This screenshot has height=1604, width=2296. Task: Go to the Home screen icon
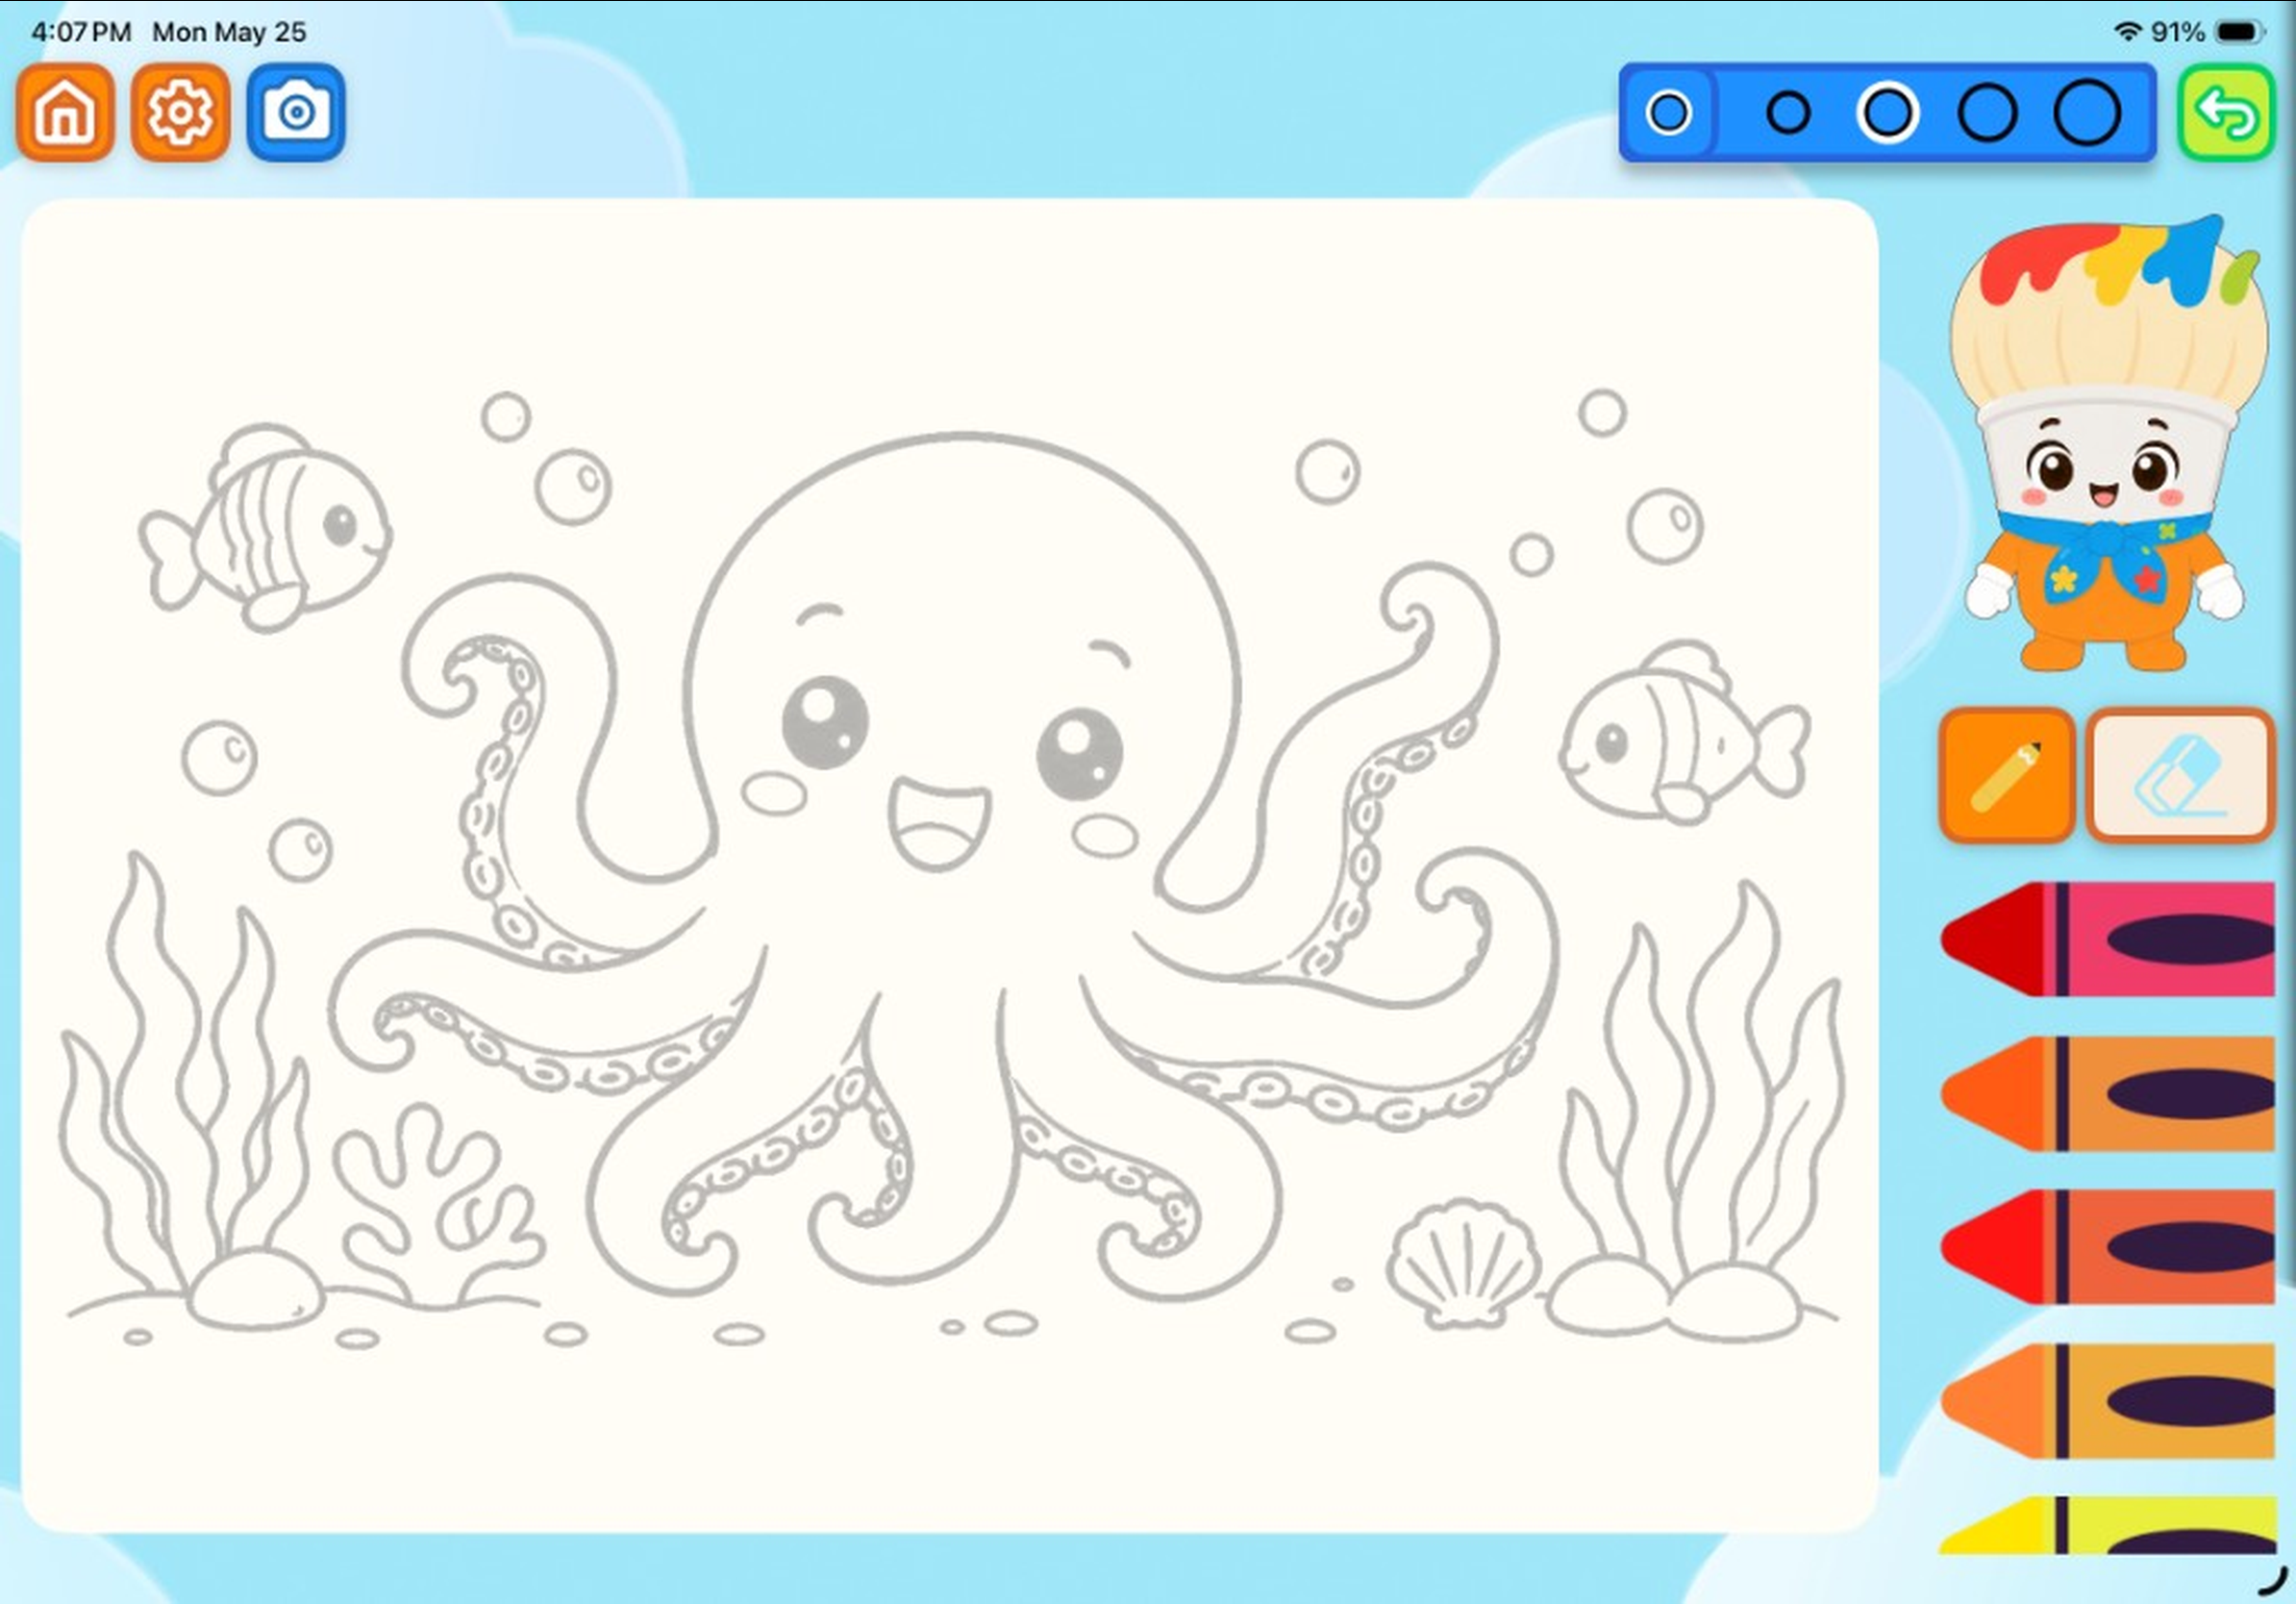[65, 112]
